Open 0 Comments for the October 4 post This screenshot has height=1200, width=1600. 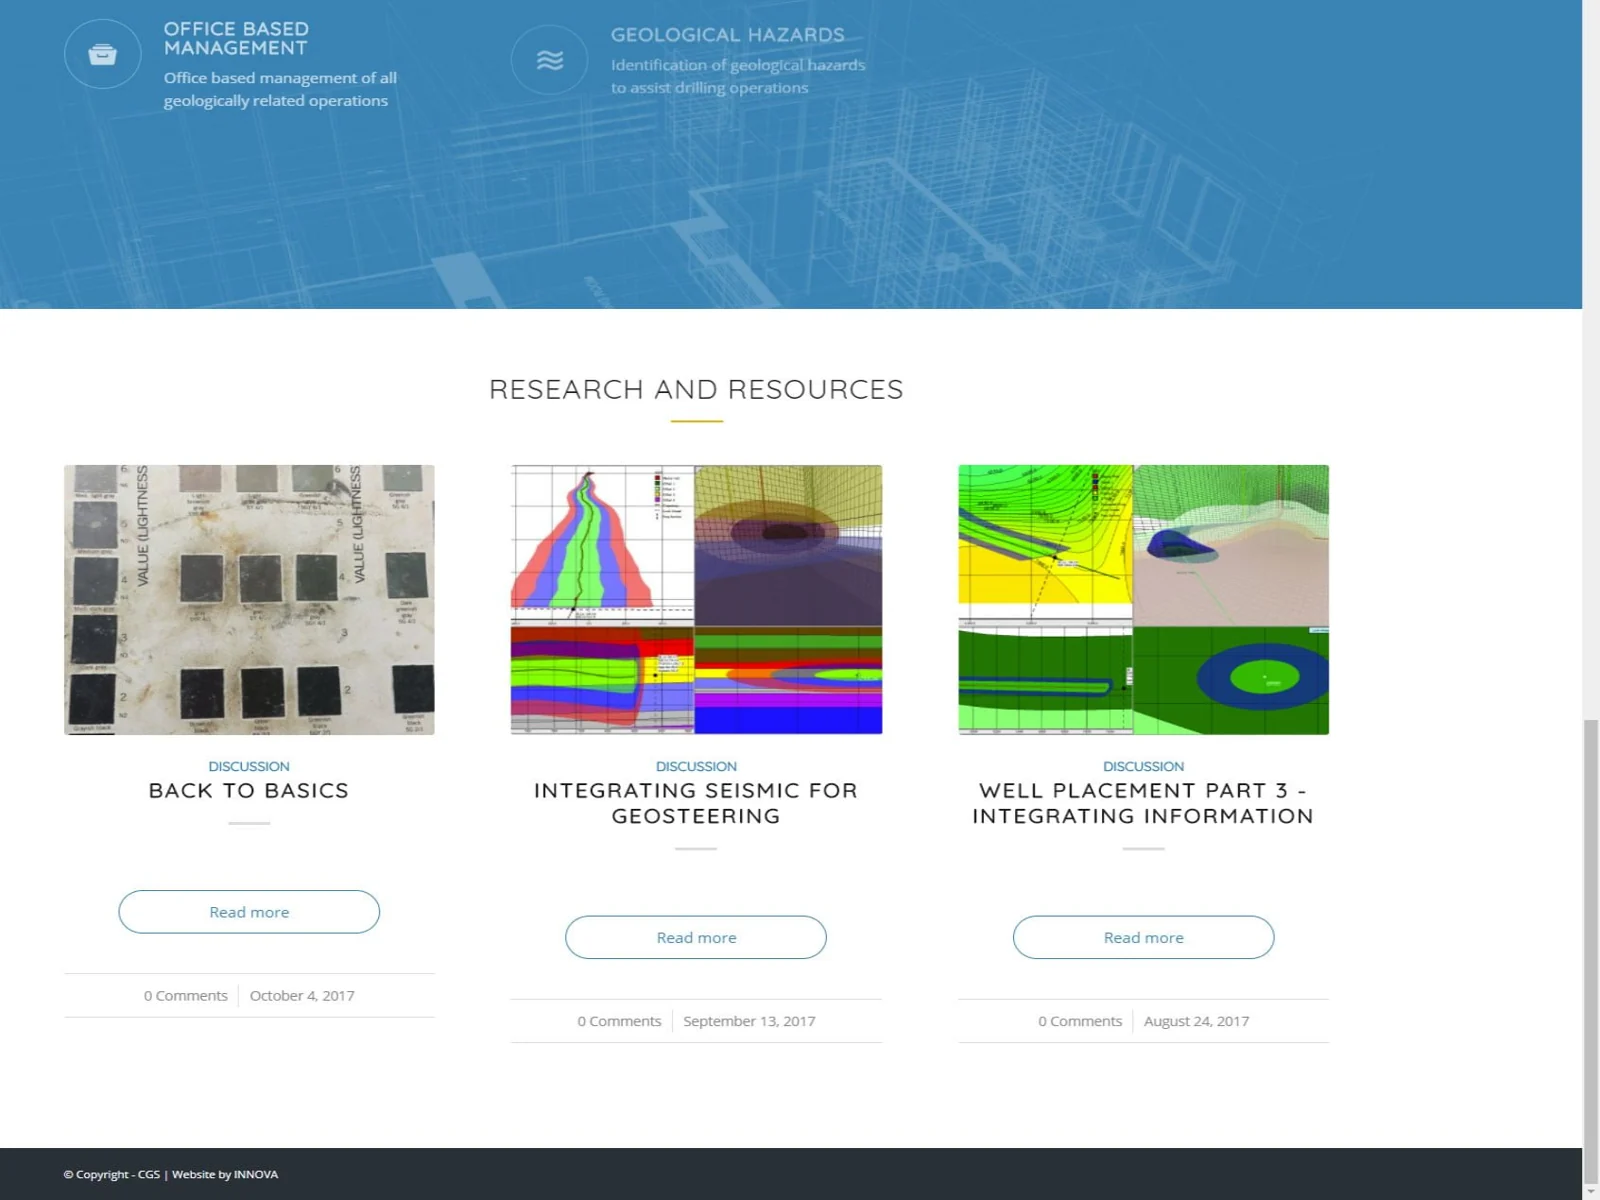[x=186, y=996]
